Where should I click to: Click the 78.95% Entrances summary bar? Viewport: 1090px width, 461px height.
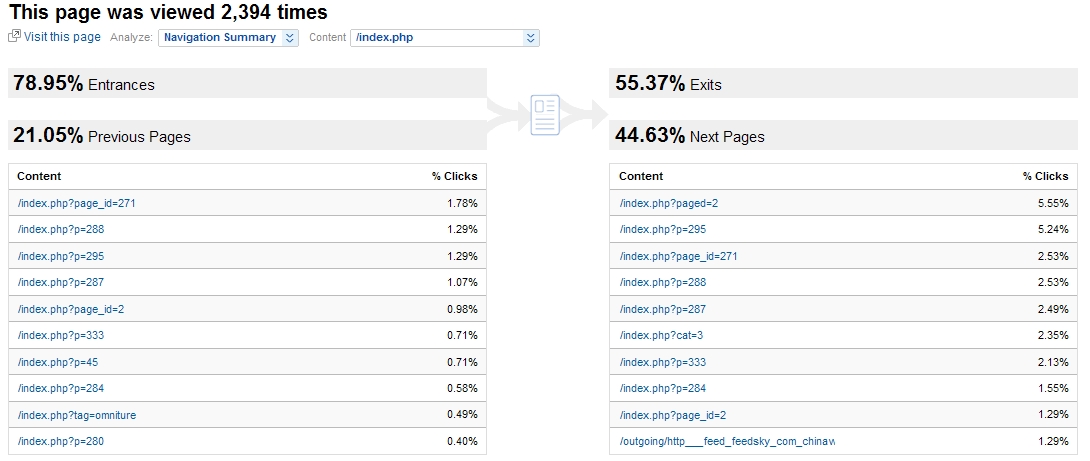tap(247, 84)
